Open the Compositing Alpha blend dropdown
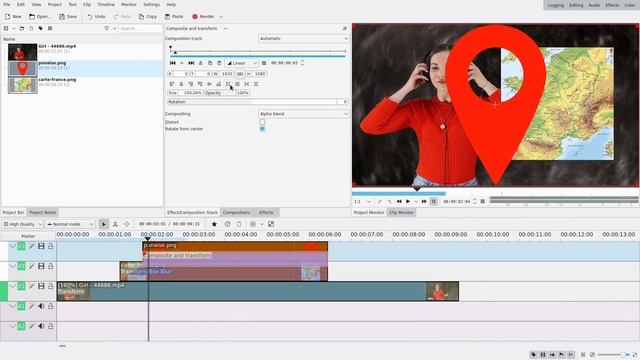The image size is (640, 360). coord(304,114)
